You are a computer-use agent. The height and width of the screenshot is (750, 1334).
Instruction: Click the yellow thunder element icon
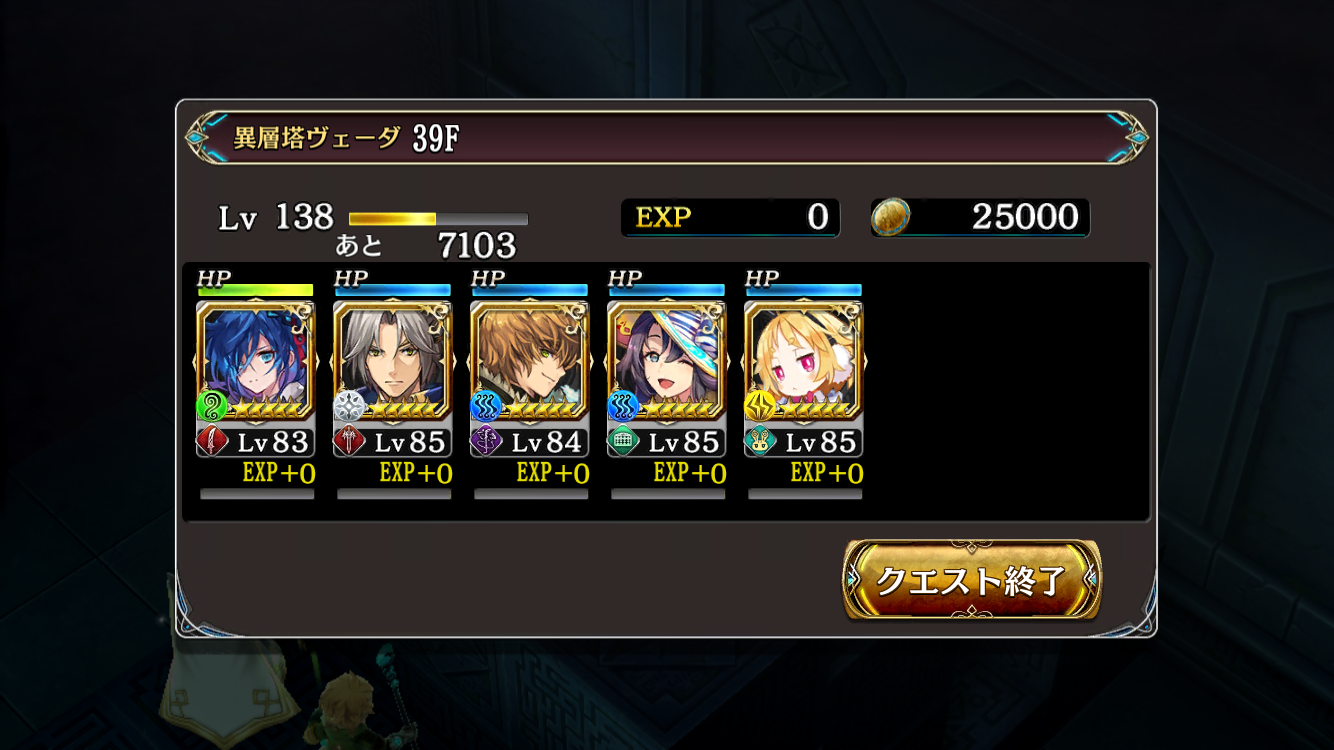(x=760, y=406)
